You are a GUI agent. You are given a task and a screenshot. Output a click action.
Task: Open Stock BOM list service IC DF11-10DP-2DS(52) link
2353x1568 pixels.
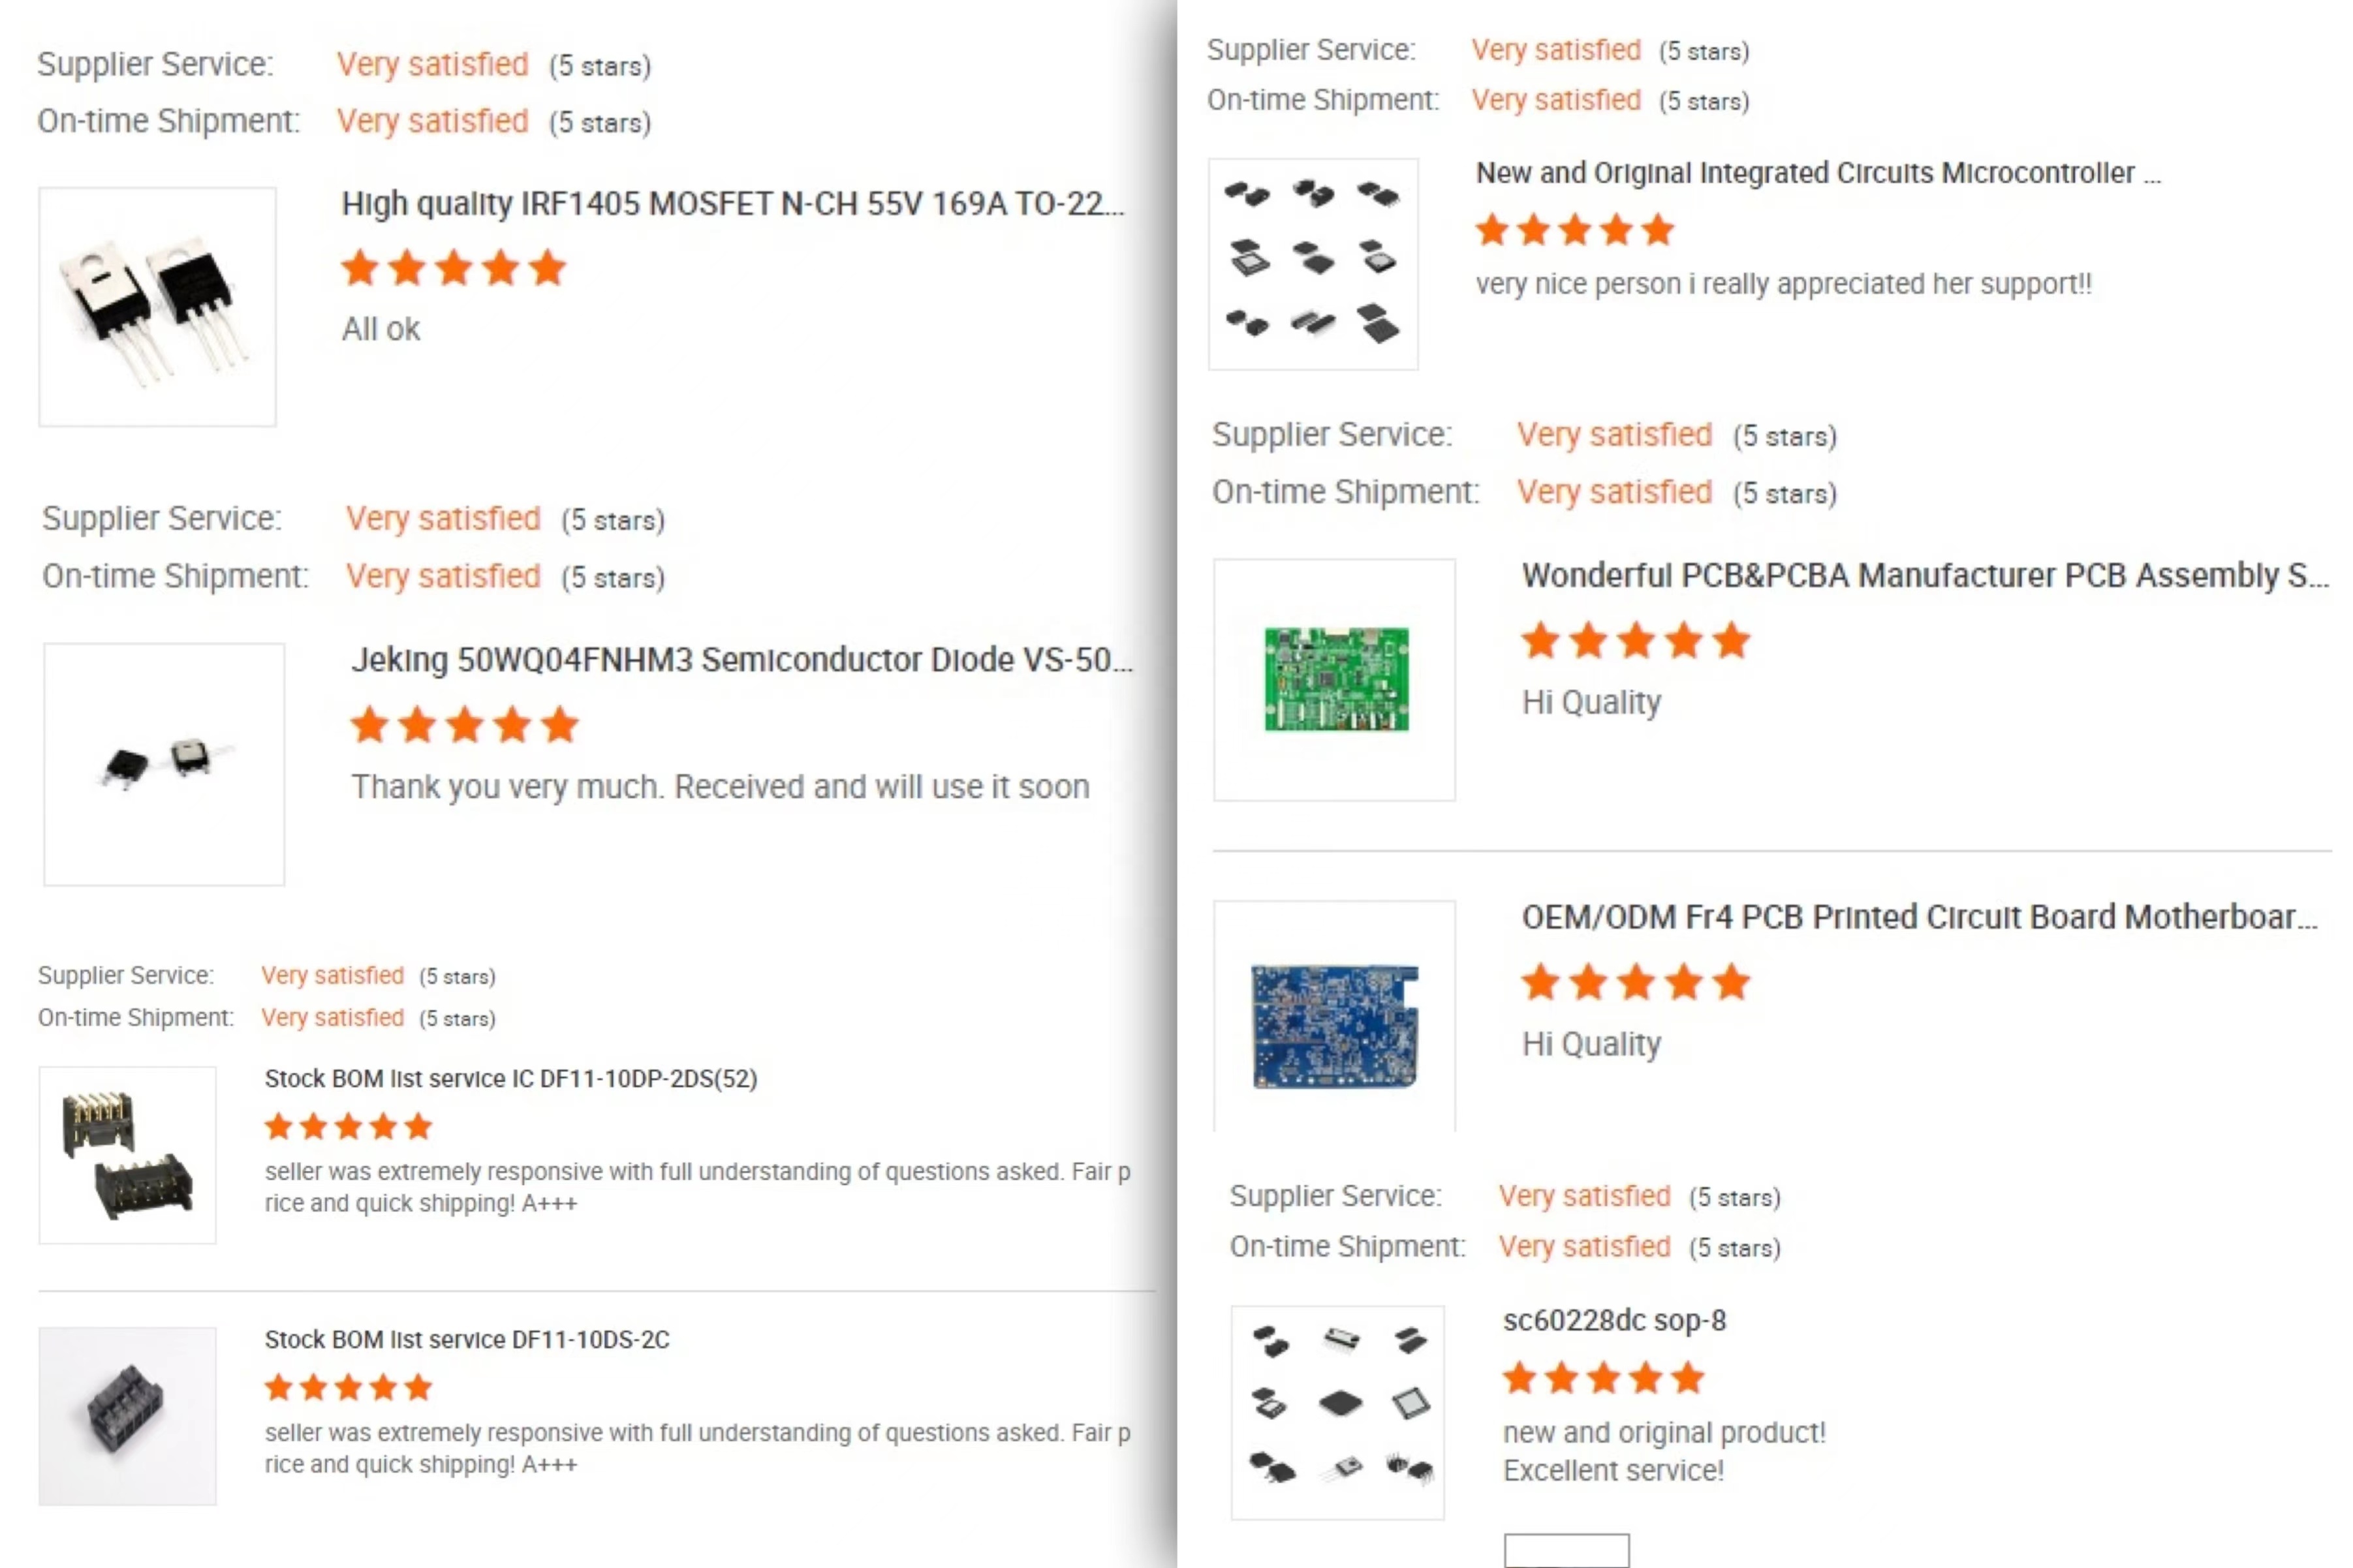pyautogui.click(x=510, y=1079)
